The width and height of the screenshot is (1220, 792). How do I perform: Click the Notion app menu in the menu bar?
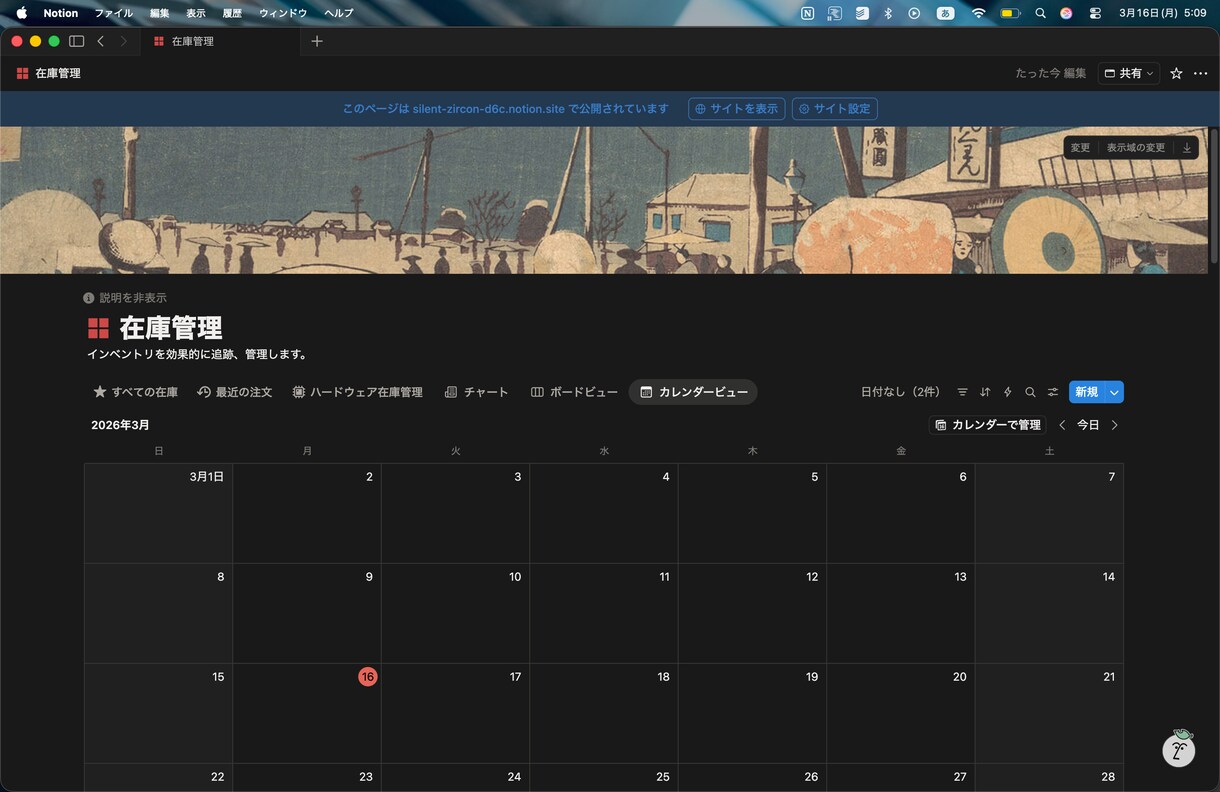tap(60, 13)
